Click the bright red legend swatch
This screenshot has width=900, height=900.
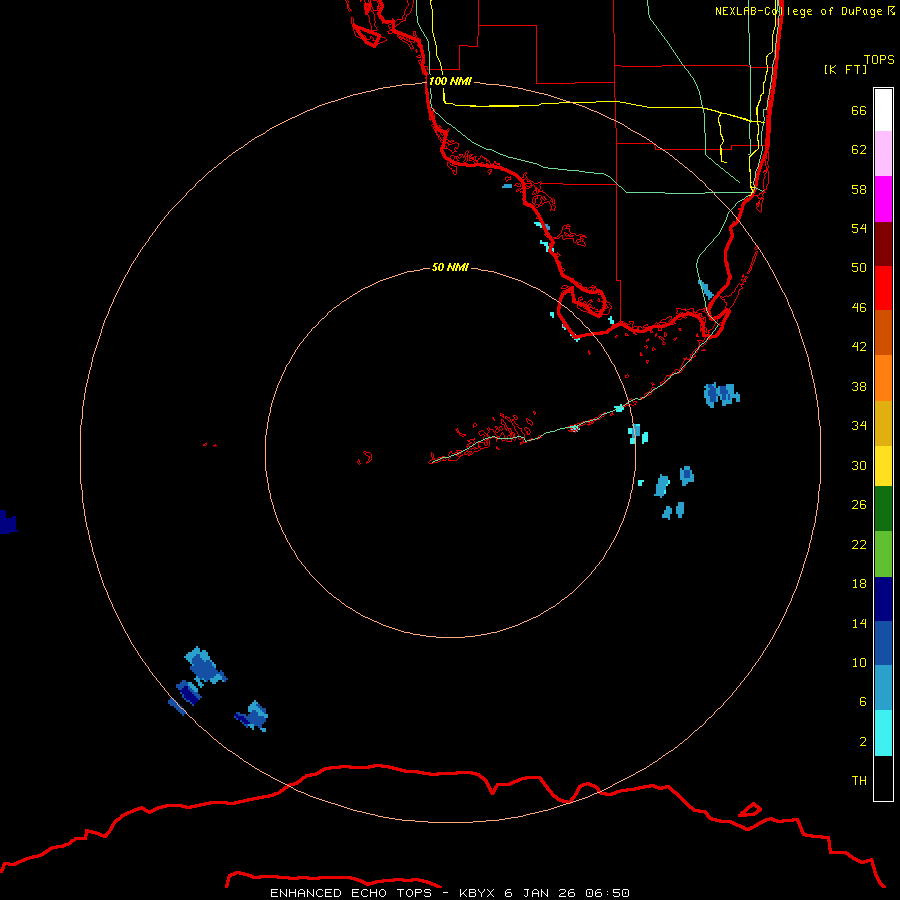pyautogui.click(x=883, y=288)
